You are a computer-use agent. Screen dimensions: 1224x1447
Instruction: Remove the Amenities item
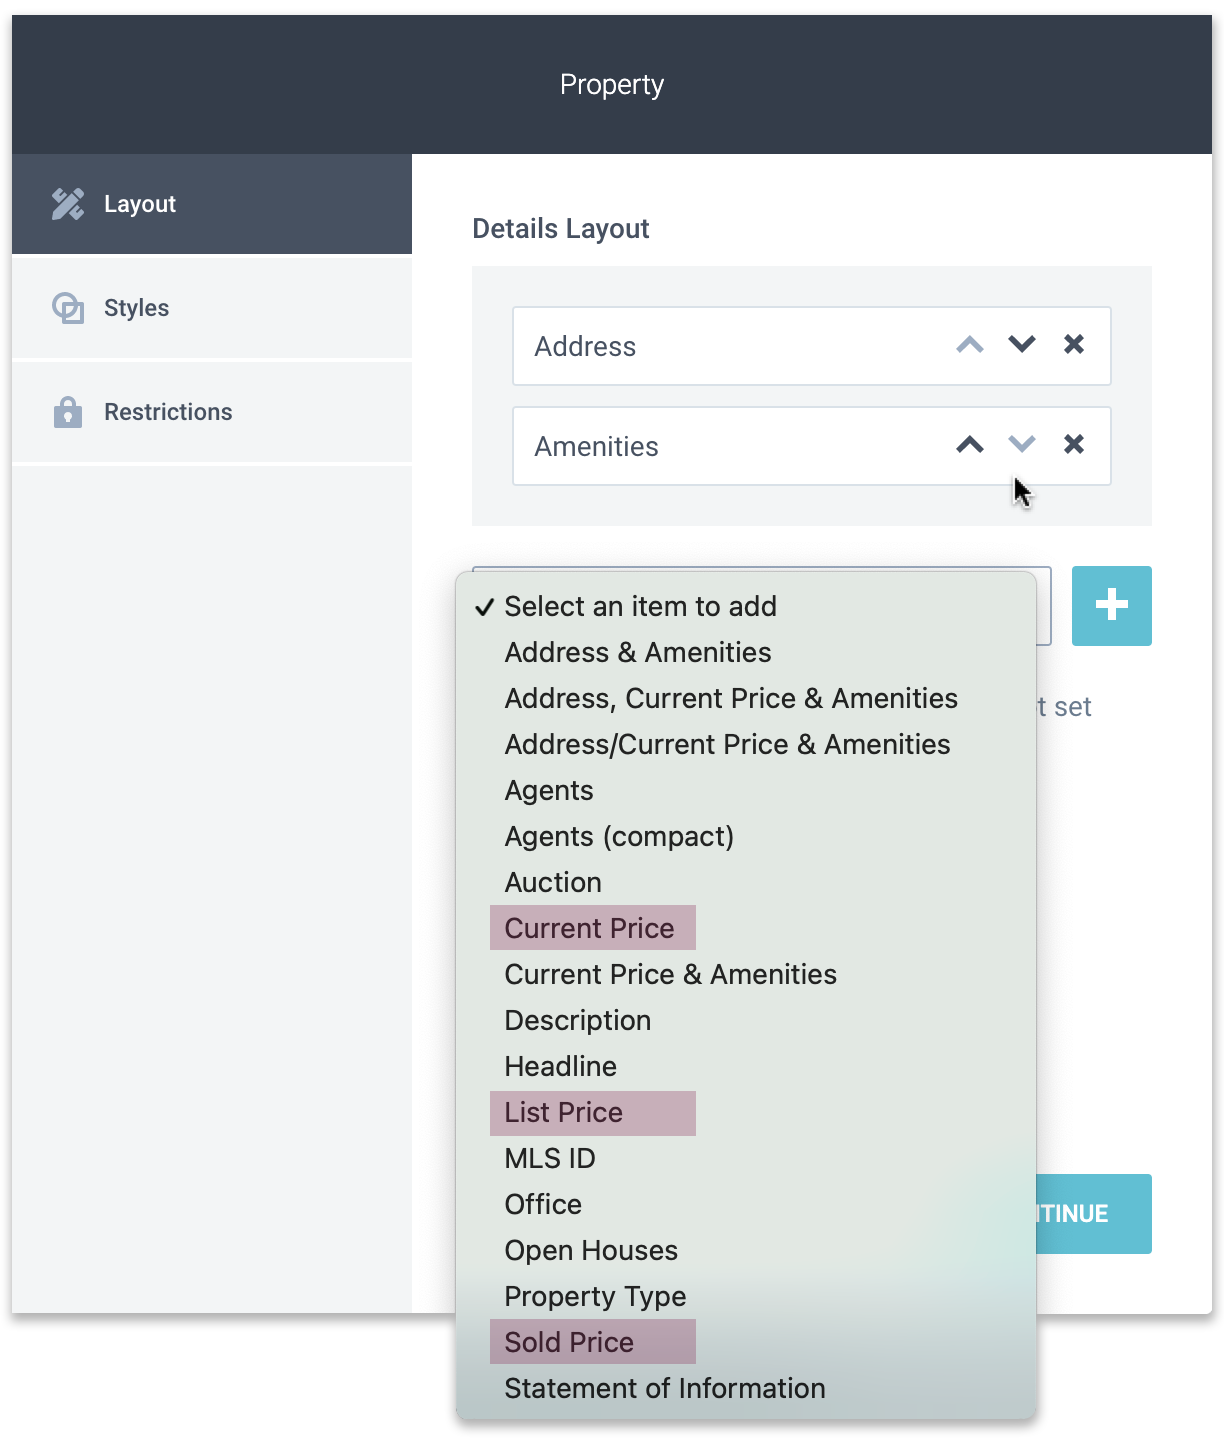point(1074,444)
